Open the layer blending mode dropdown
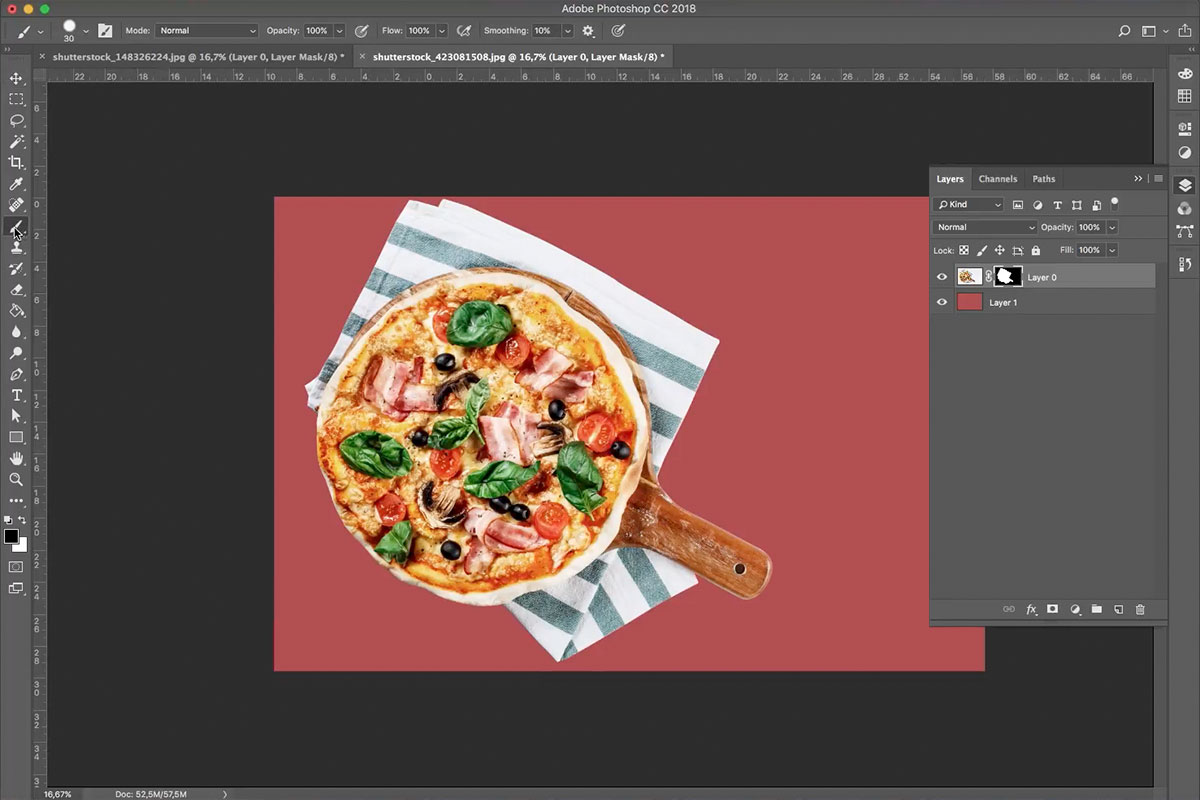Screen dimensions: 1200x800 pos(983,227)
